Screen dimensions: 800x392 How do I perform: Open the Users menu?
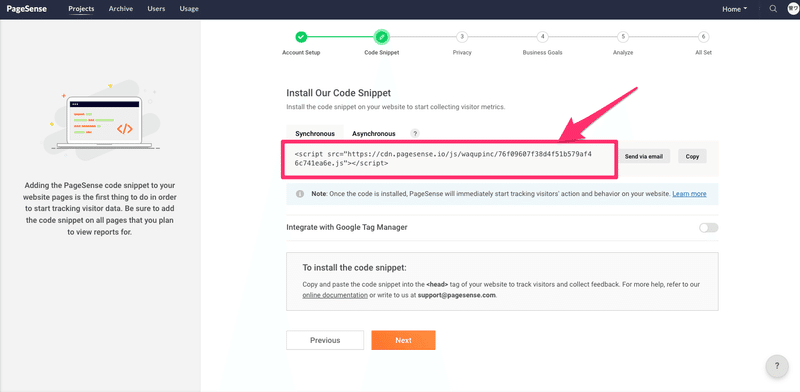(x=156, y=9)
